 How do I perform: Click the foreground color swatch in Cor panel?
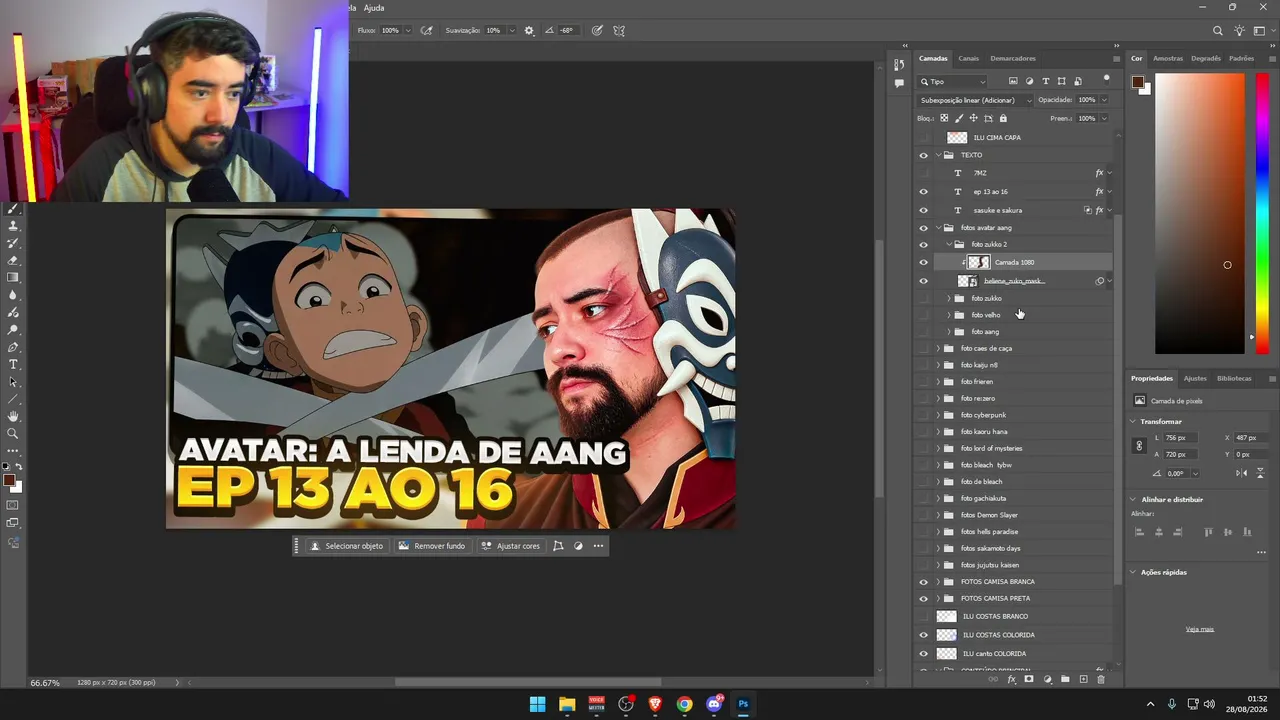1138,83
